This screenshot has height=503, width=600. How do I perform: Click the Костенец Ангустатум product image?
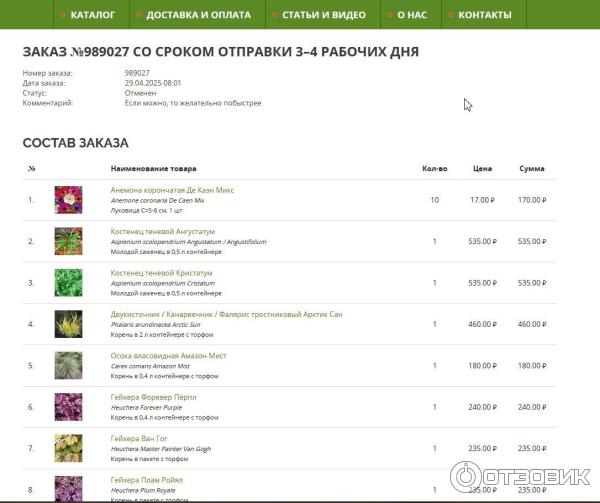click(68, 241)
